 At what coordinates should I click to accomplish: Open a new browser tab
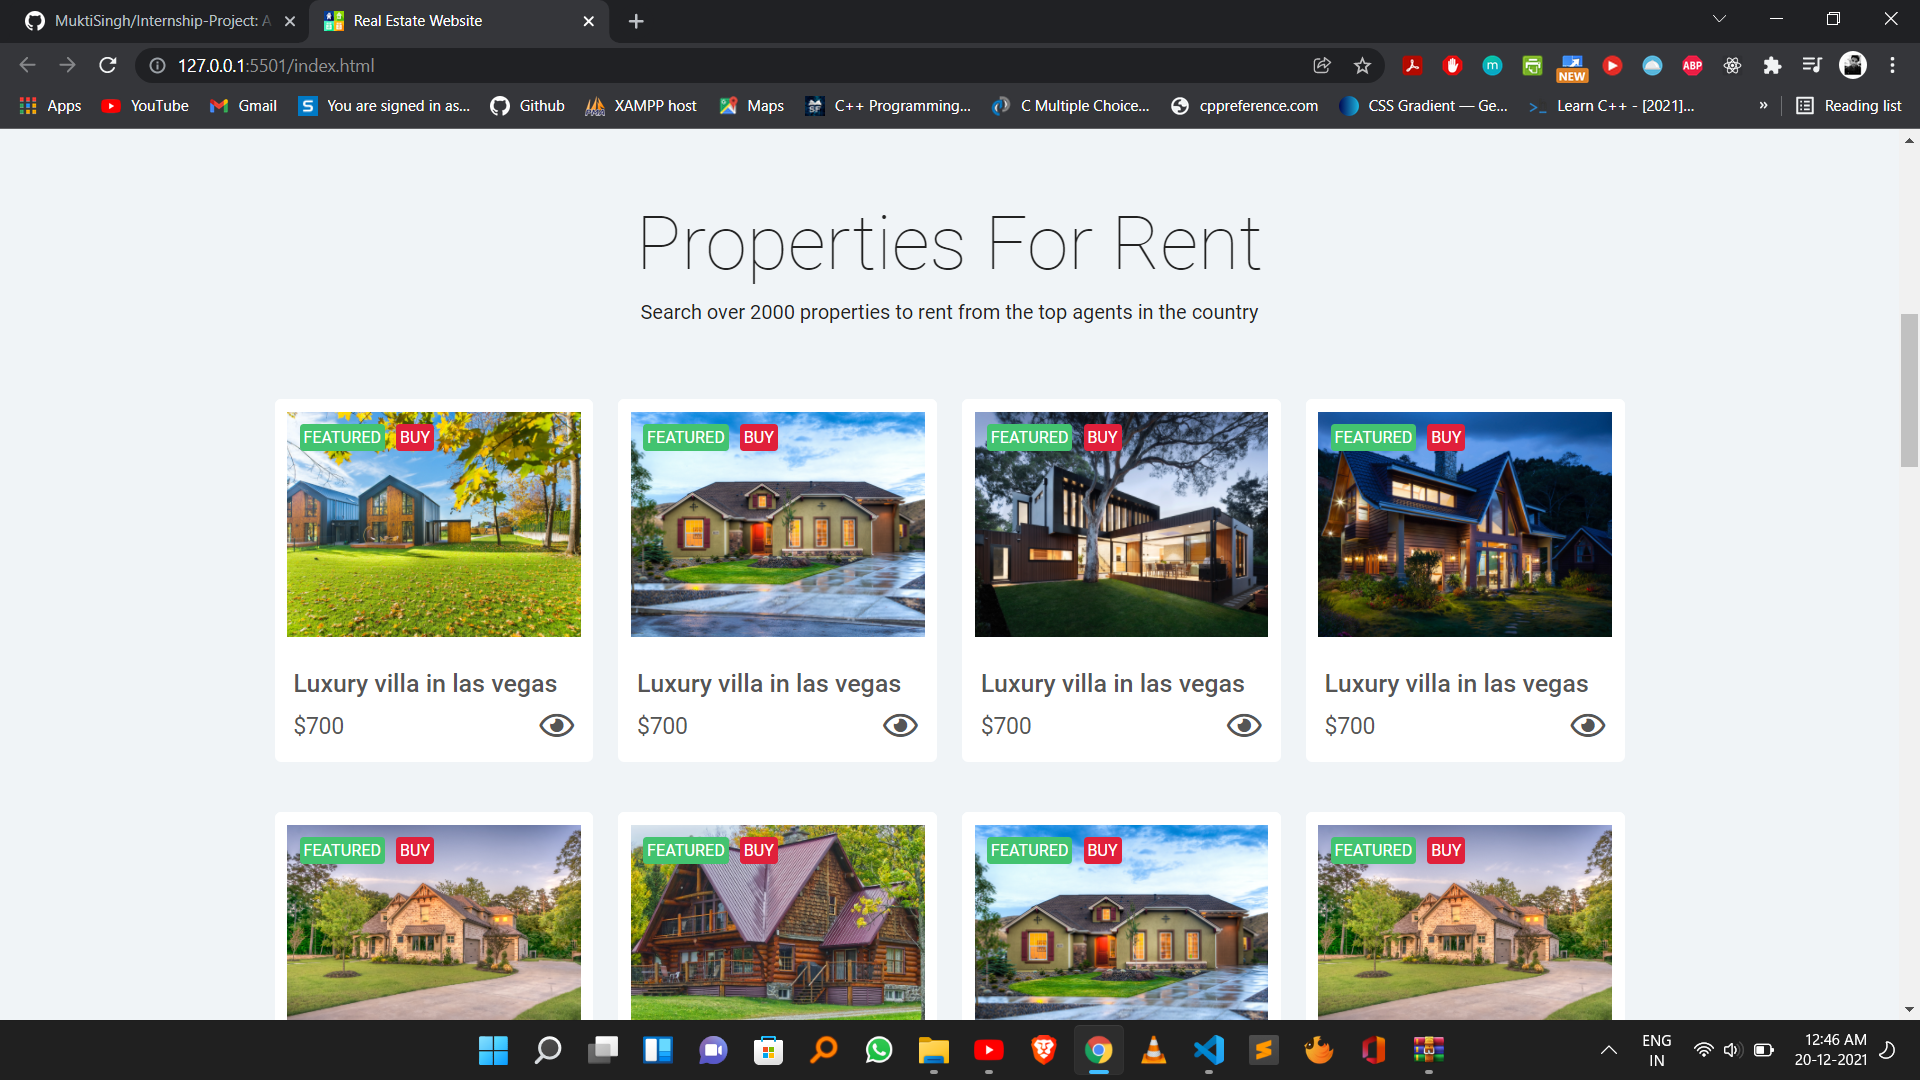point(636,21)
